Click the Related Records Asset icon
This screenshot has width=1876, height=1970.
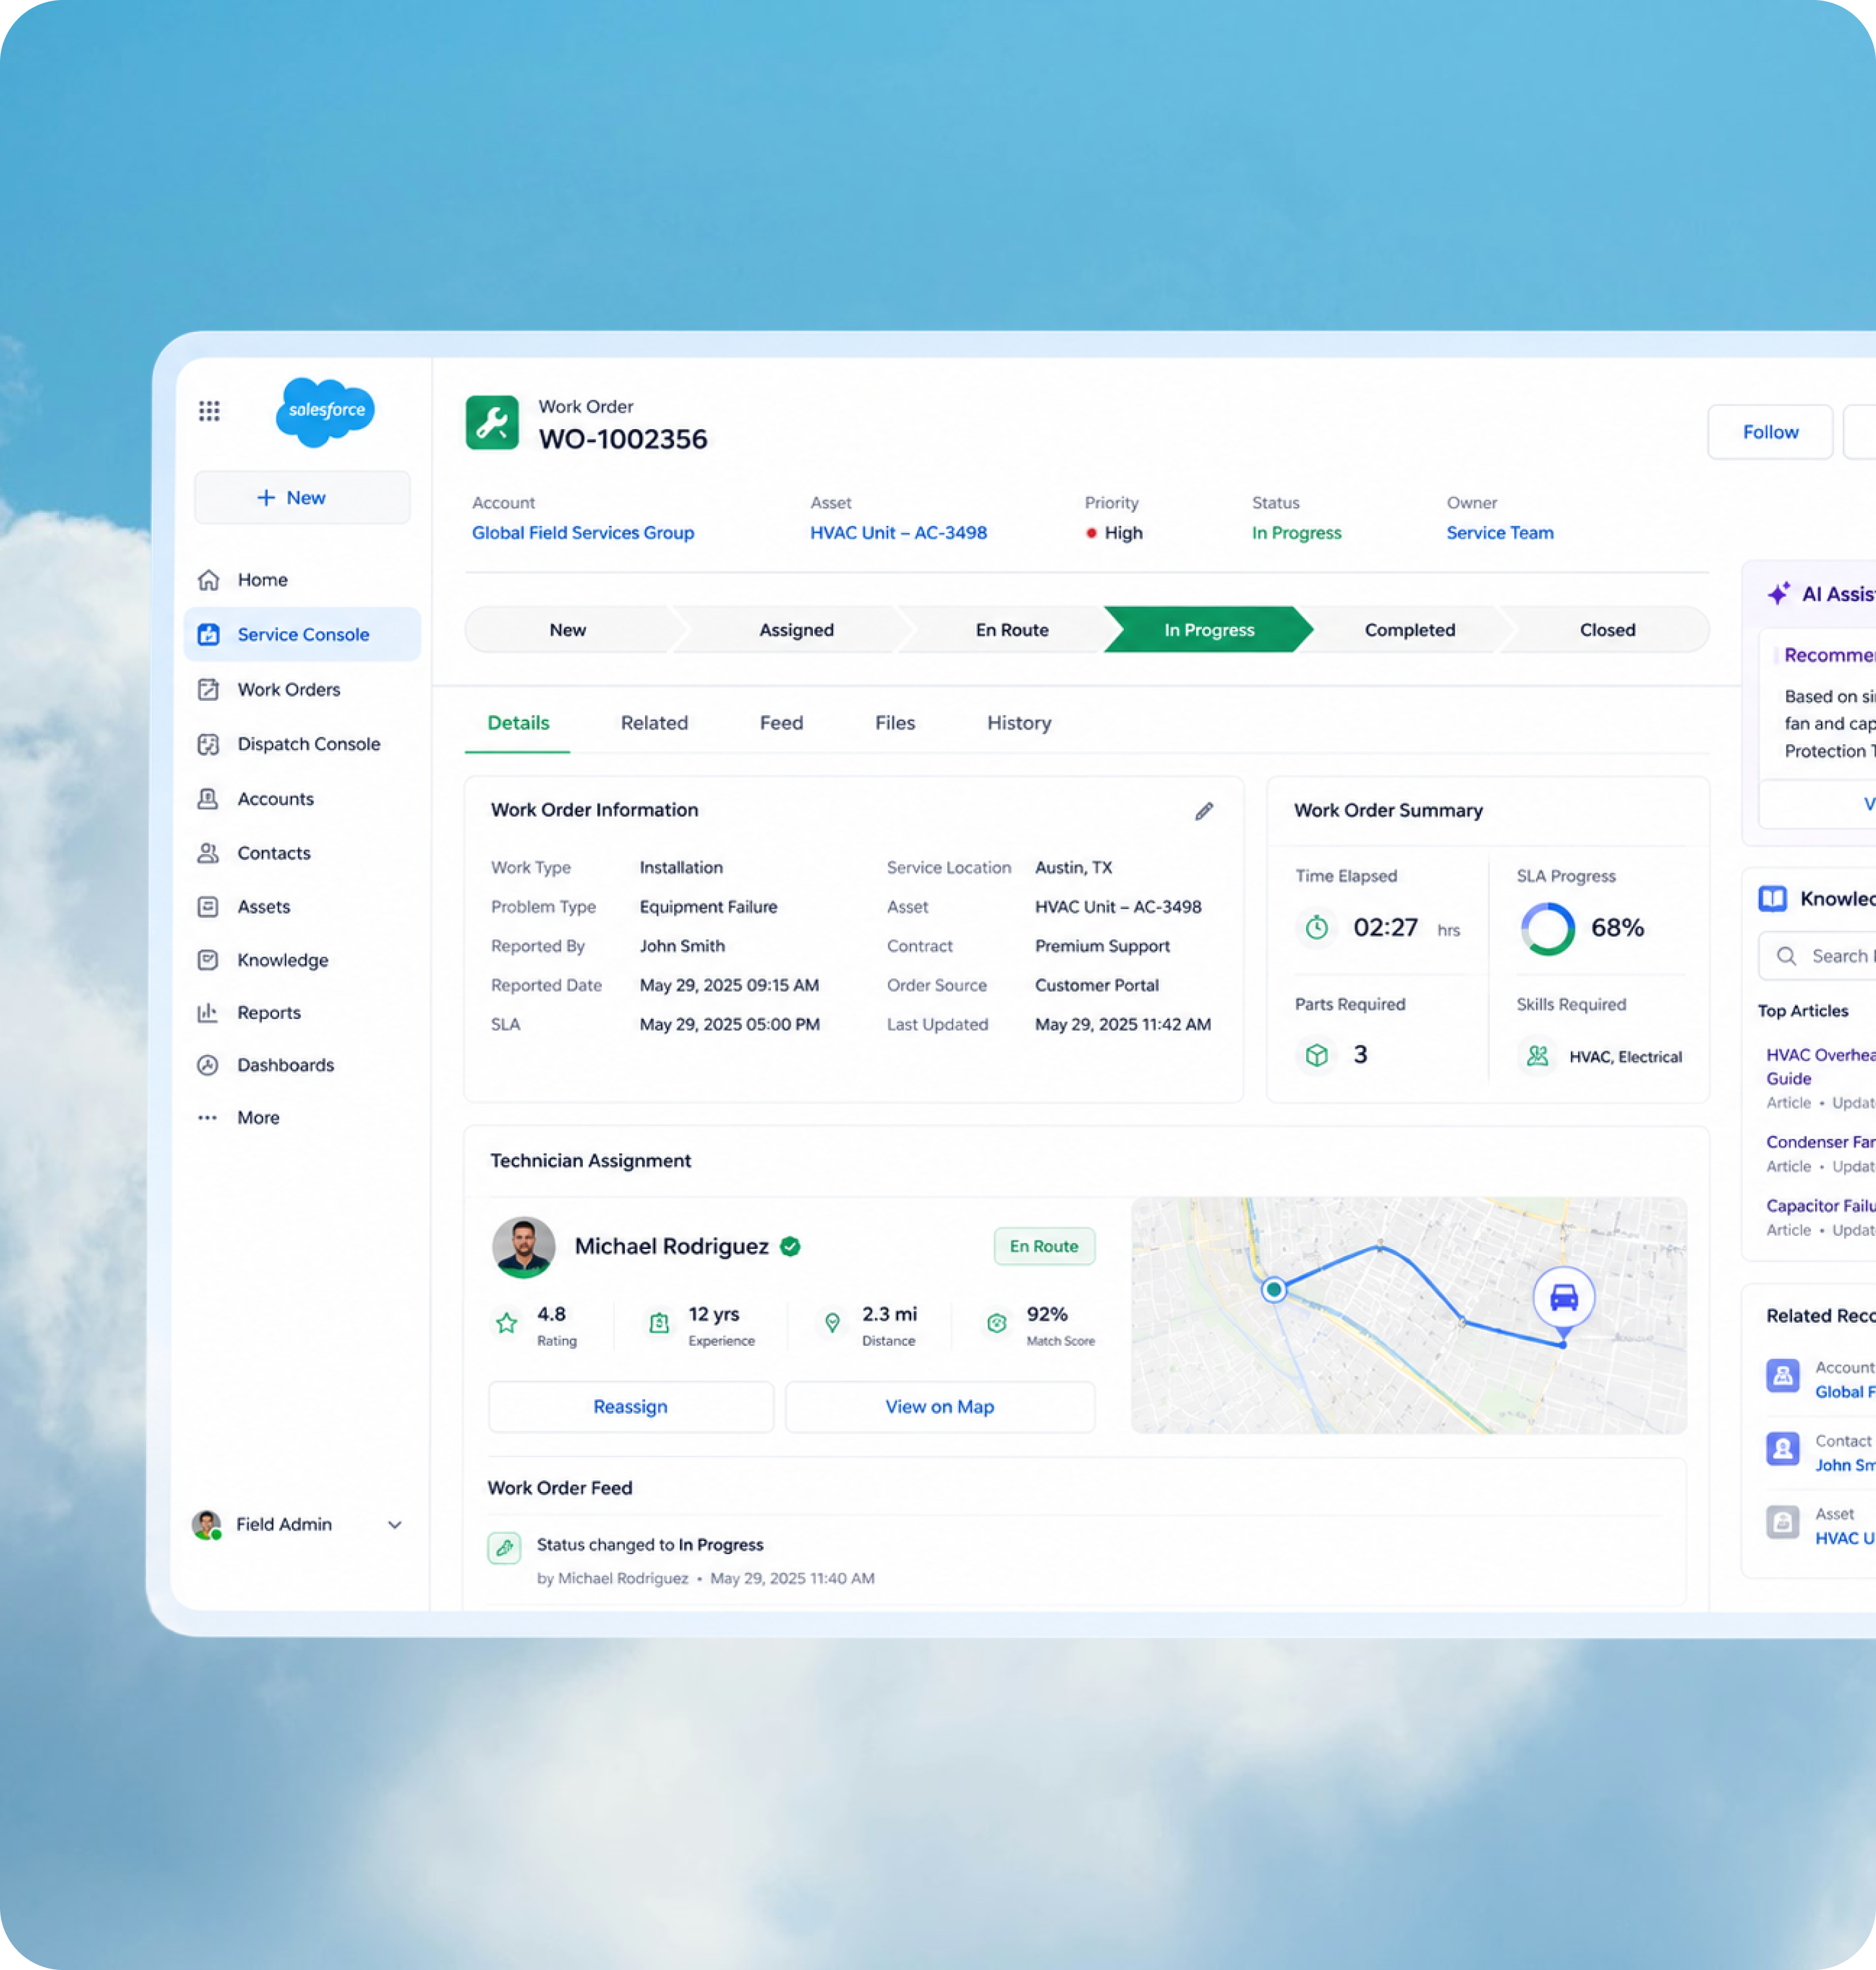tap(1783, 1522)
